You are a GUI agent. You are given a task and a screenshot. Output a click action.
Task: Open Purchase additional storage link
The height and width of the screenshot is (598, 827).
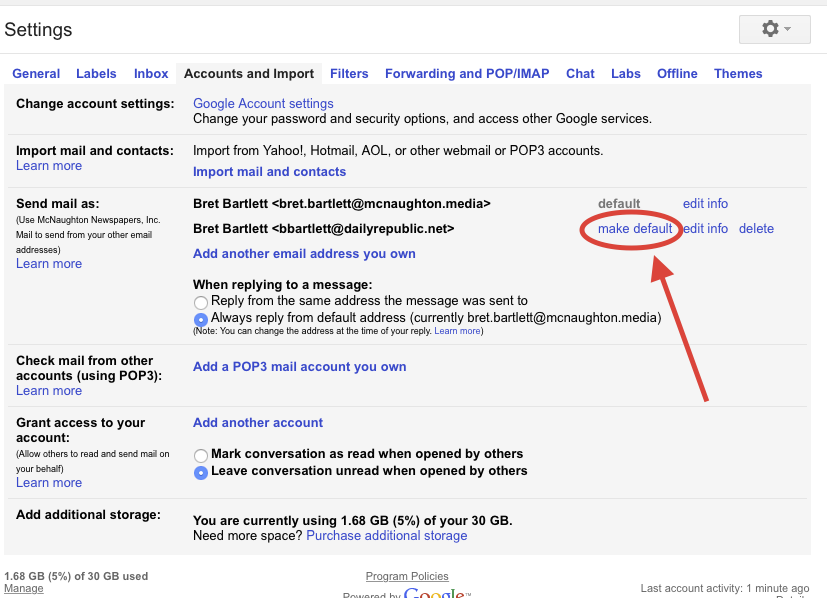[x=386, y=536]
